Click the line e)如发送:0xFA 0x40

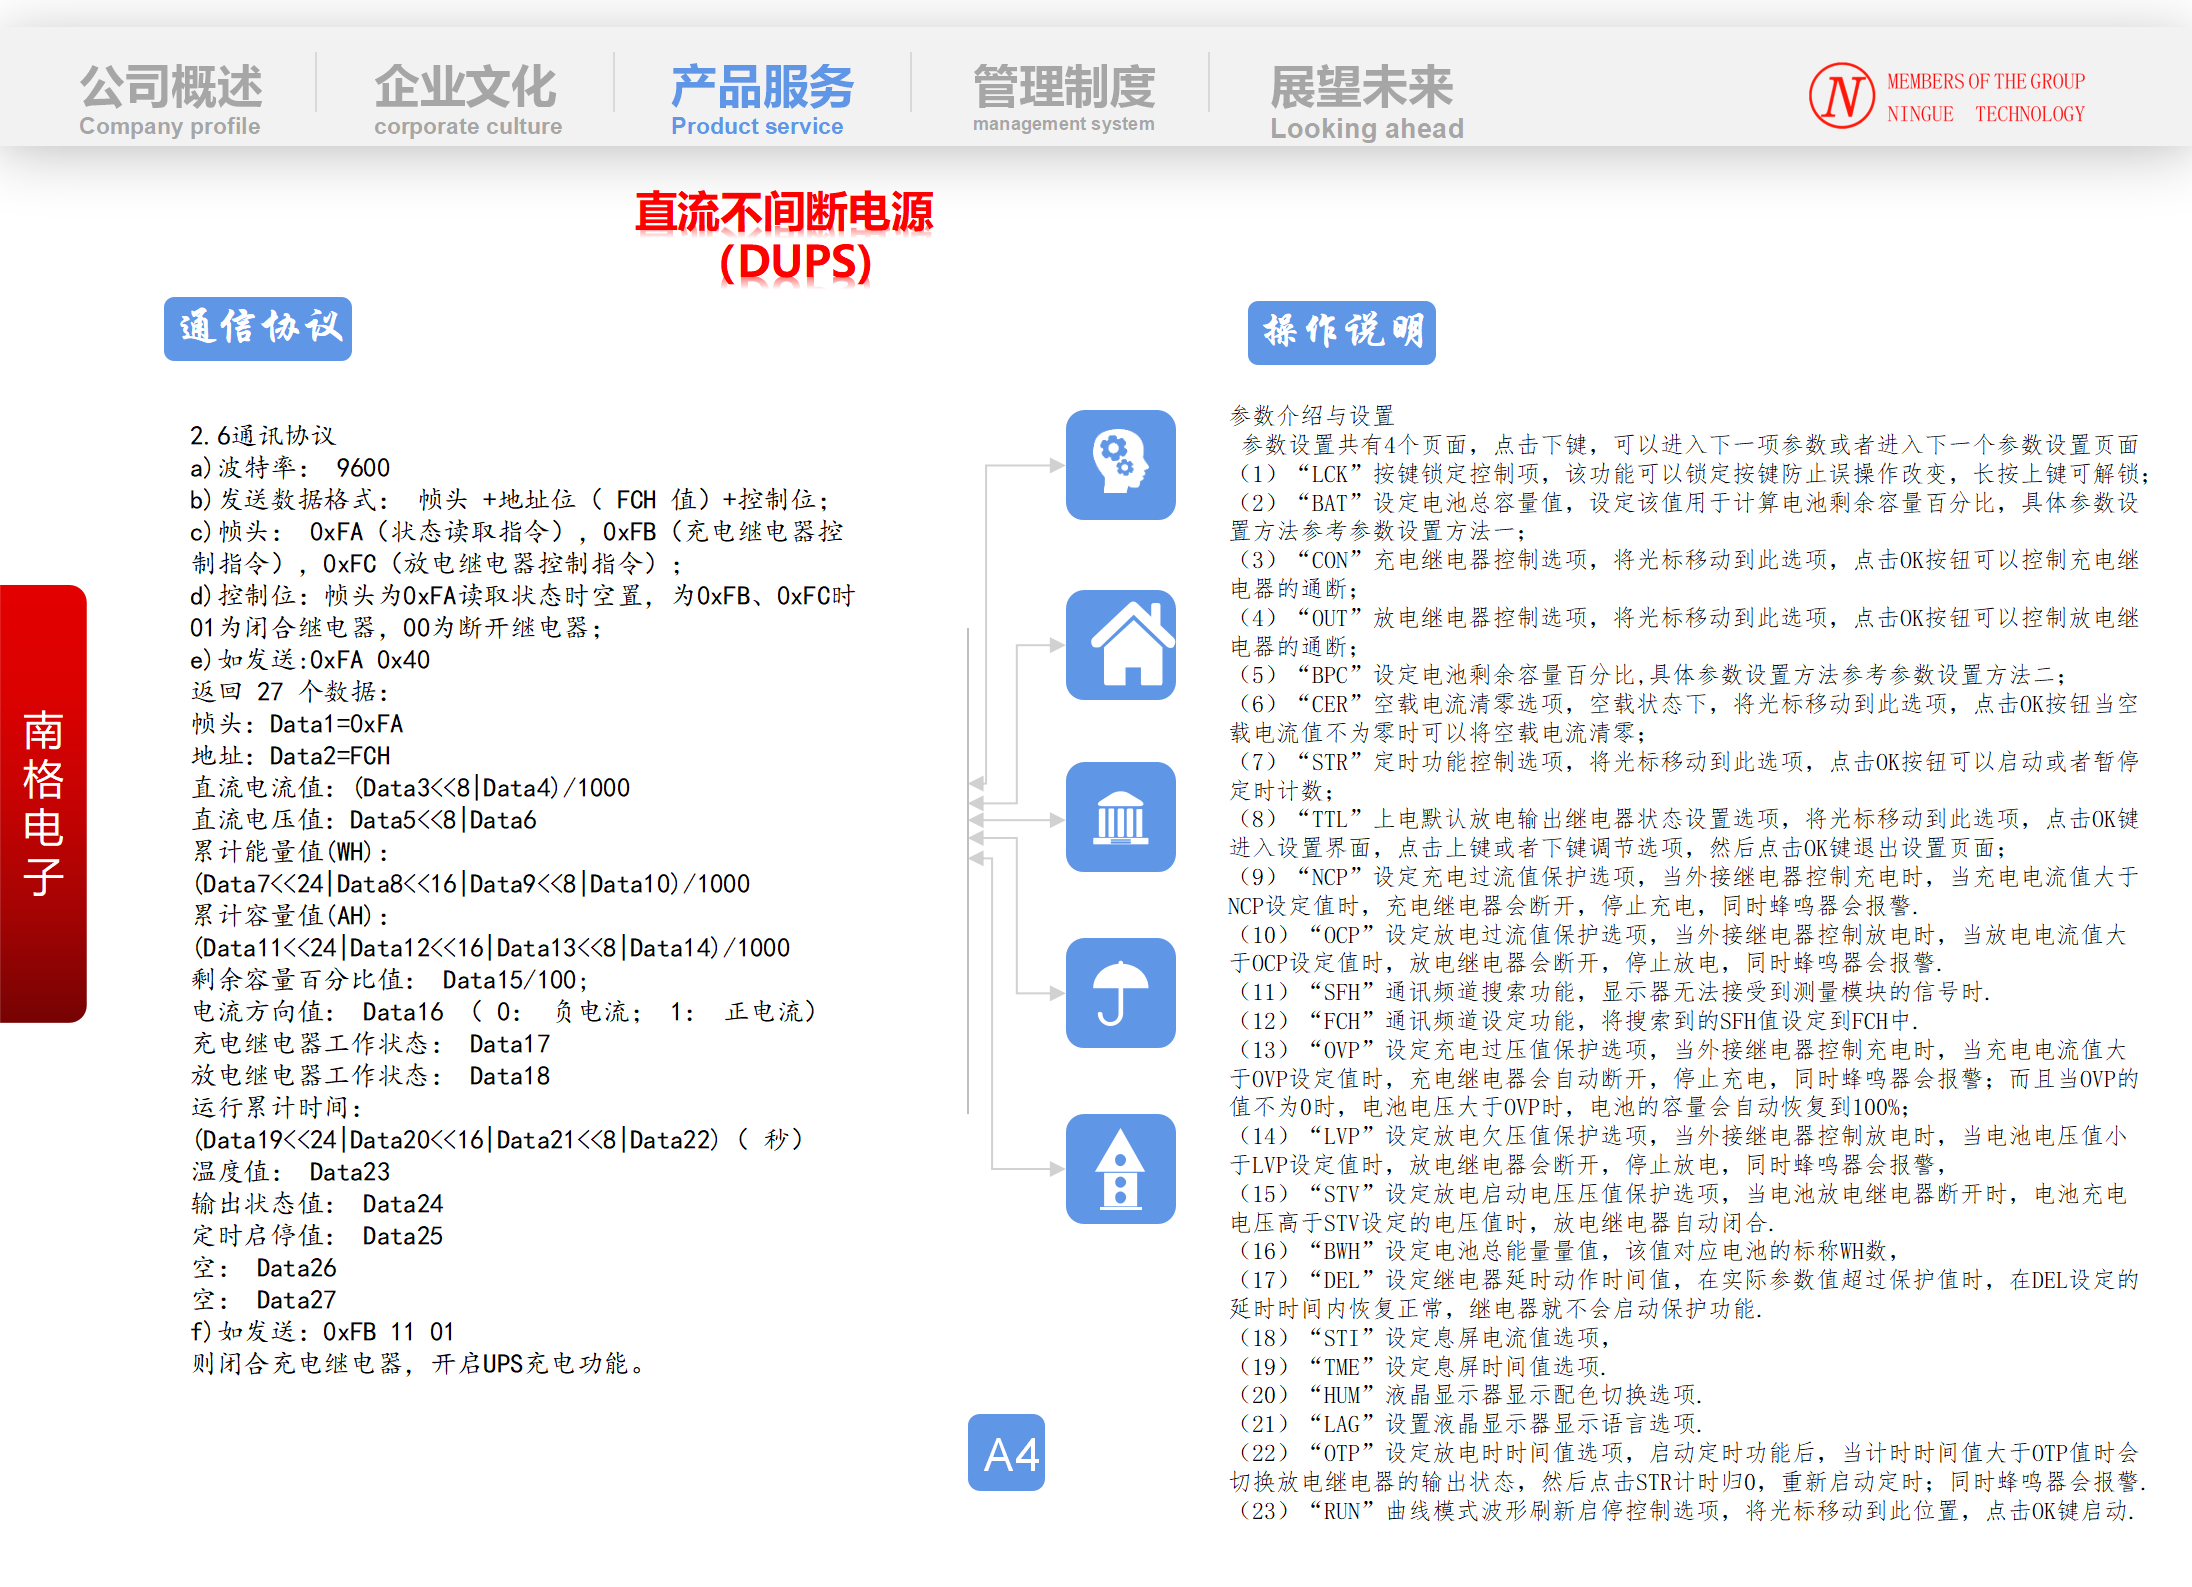(310, 660)
